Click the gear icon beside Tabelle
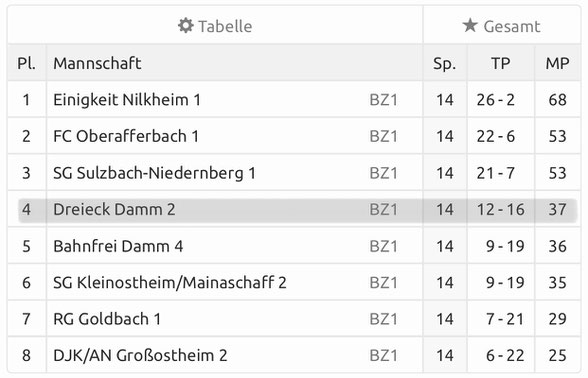The image size is (588, 378). pyautogui.click(x=186, y=26)
